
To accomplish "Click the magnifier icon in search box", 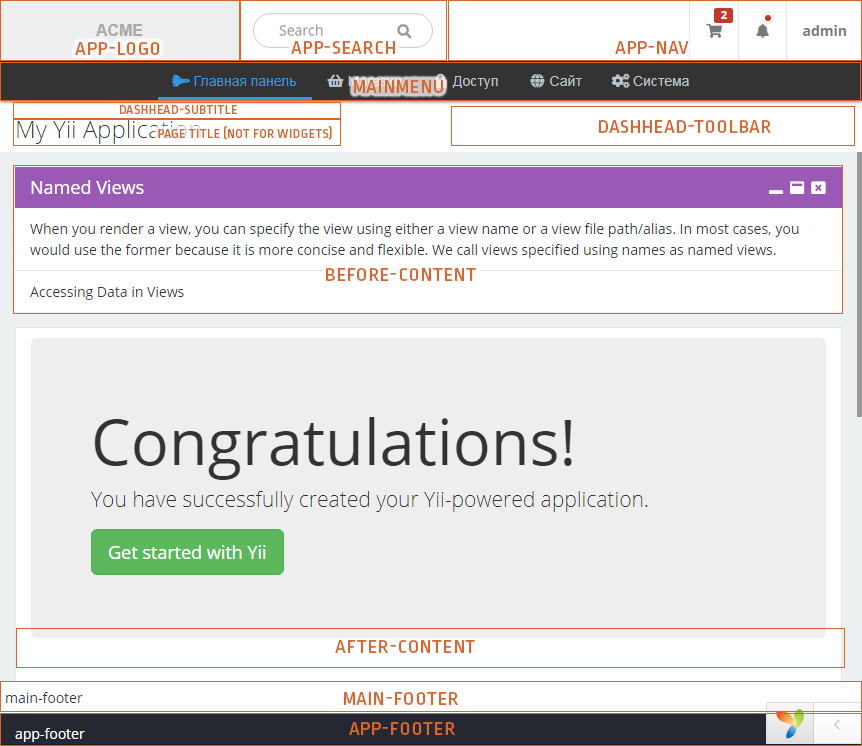I will coord(404,31).
